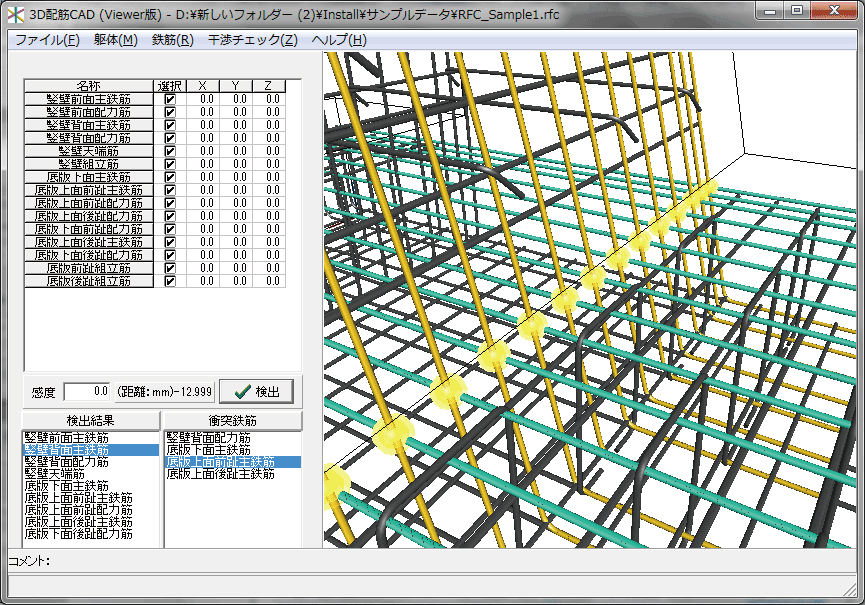Click the 検出 checkmark detect button

tap(256, 391)
